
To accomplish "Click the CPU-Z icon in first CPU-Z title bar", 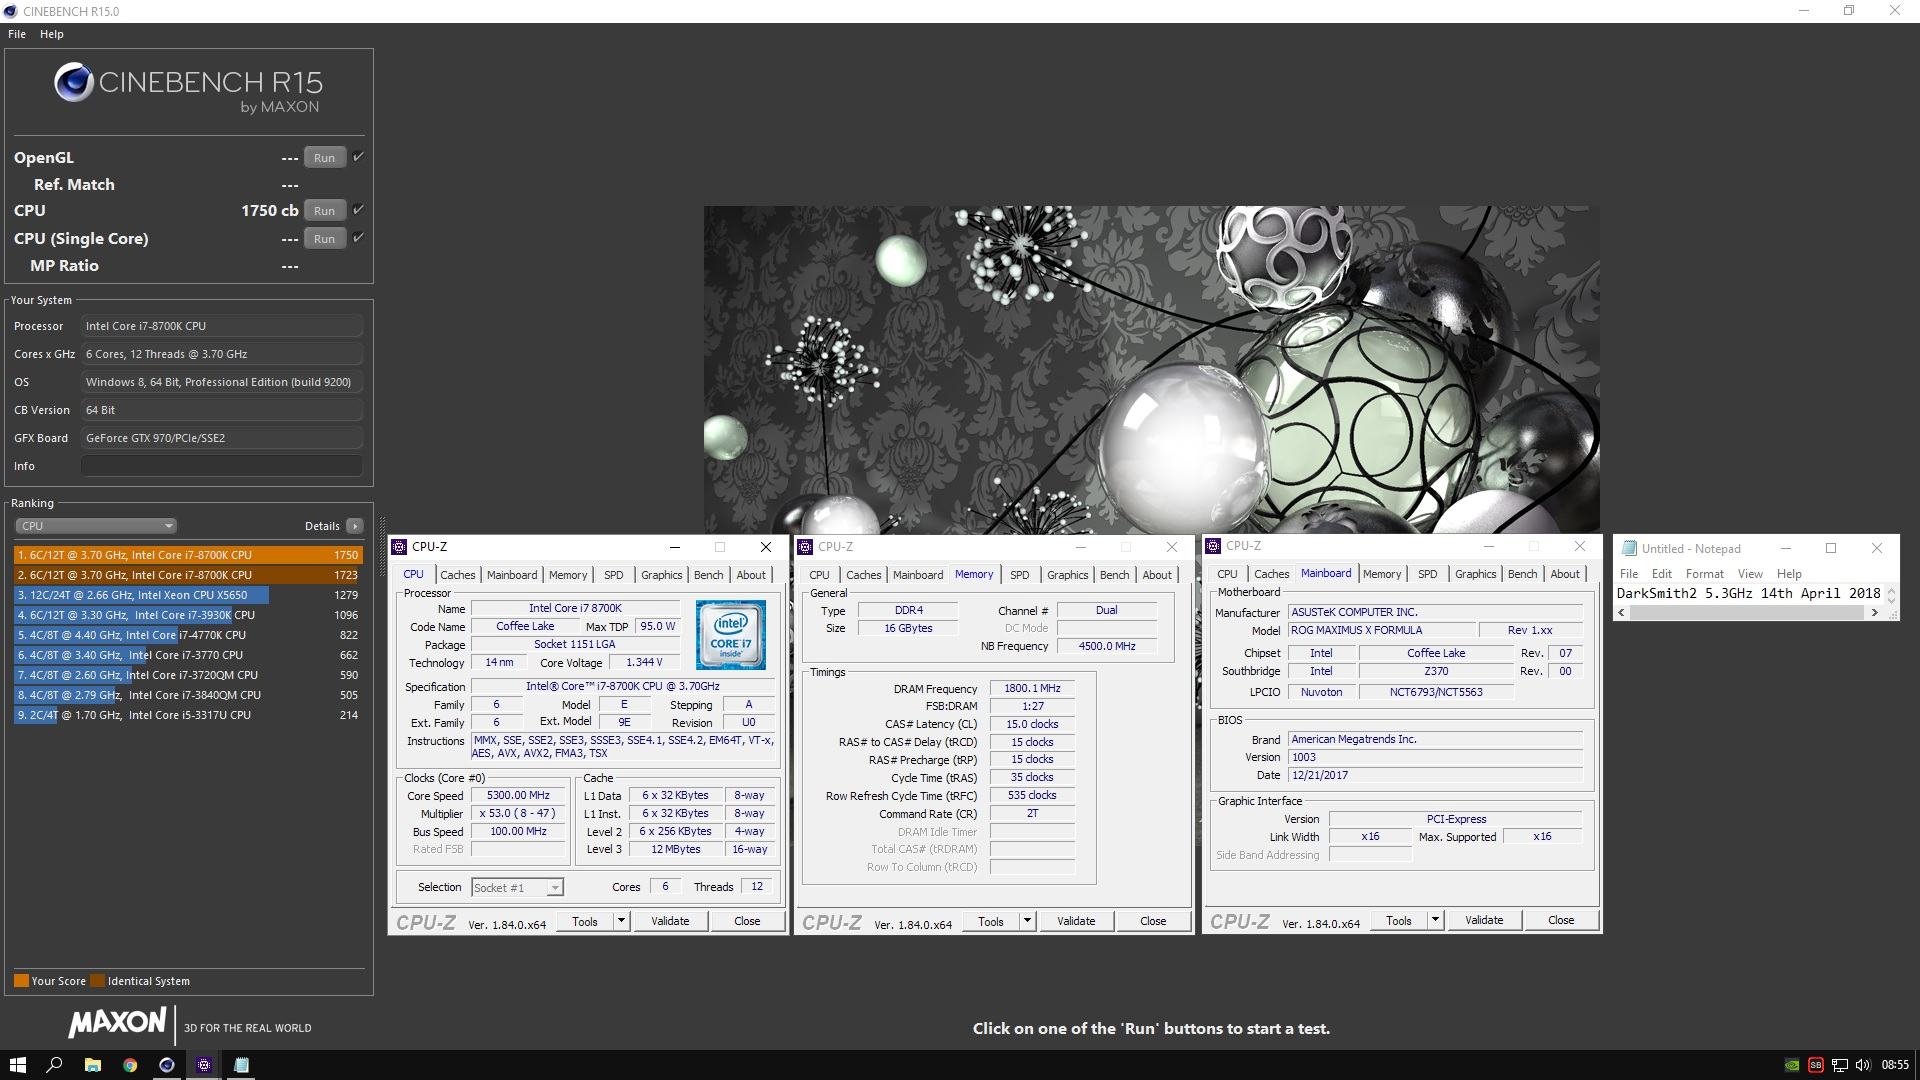I will 399,547.
